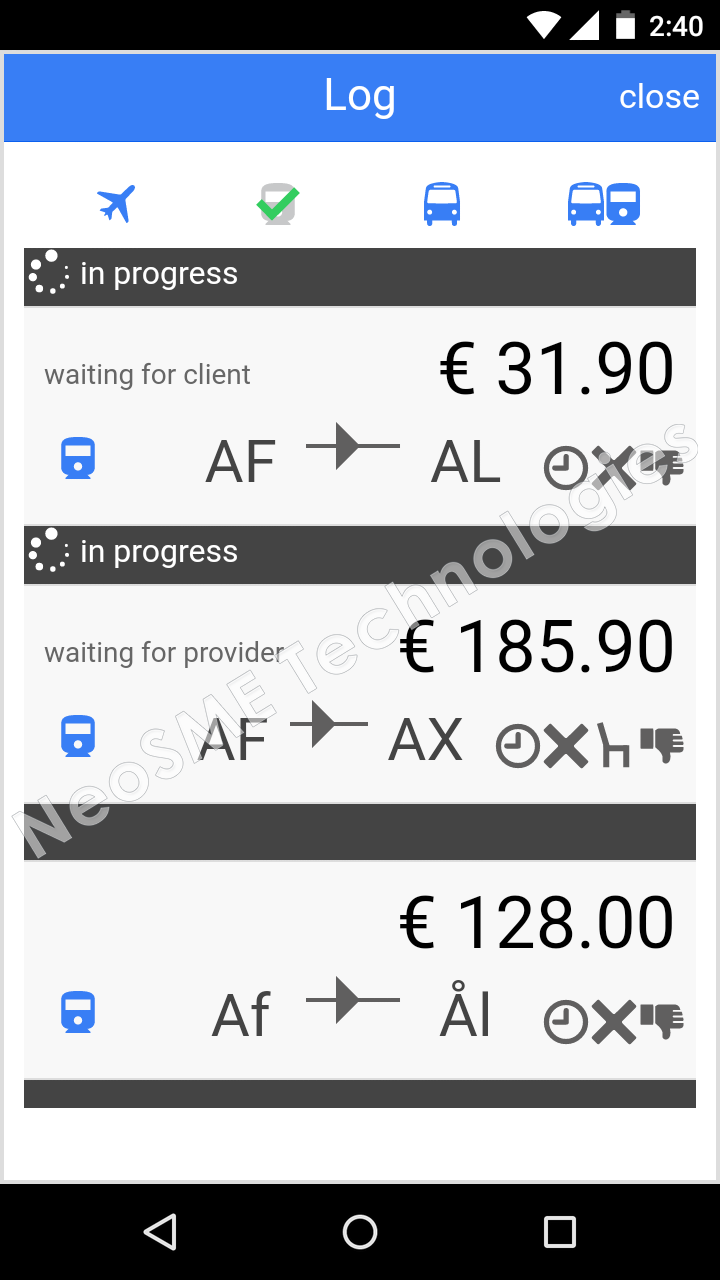This screenshot has height=1280, width=720.
Task: Select the single bus filter icon
Action: pos(441,204)
